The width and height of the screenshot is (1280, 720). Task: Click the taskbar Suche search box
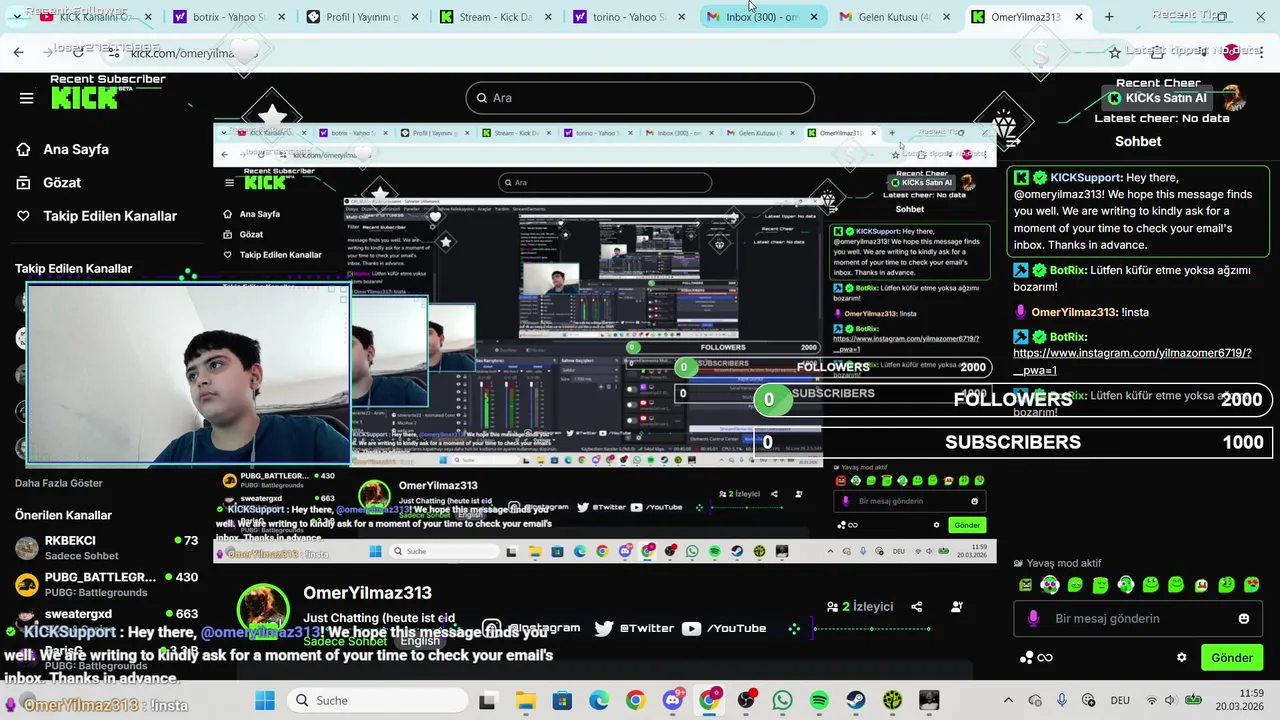[x=378, y=700]
